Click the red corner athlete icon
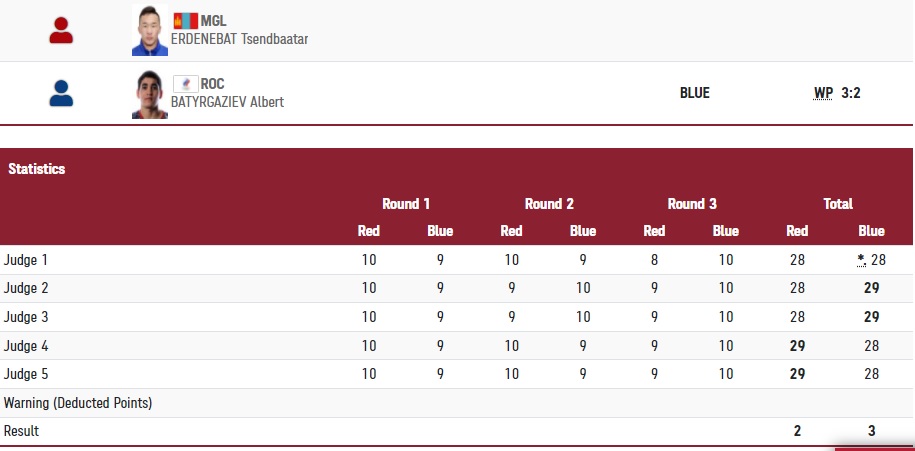 61,31
